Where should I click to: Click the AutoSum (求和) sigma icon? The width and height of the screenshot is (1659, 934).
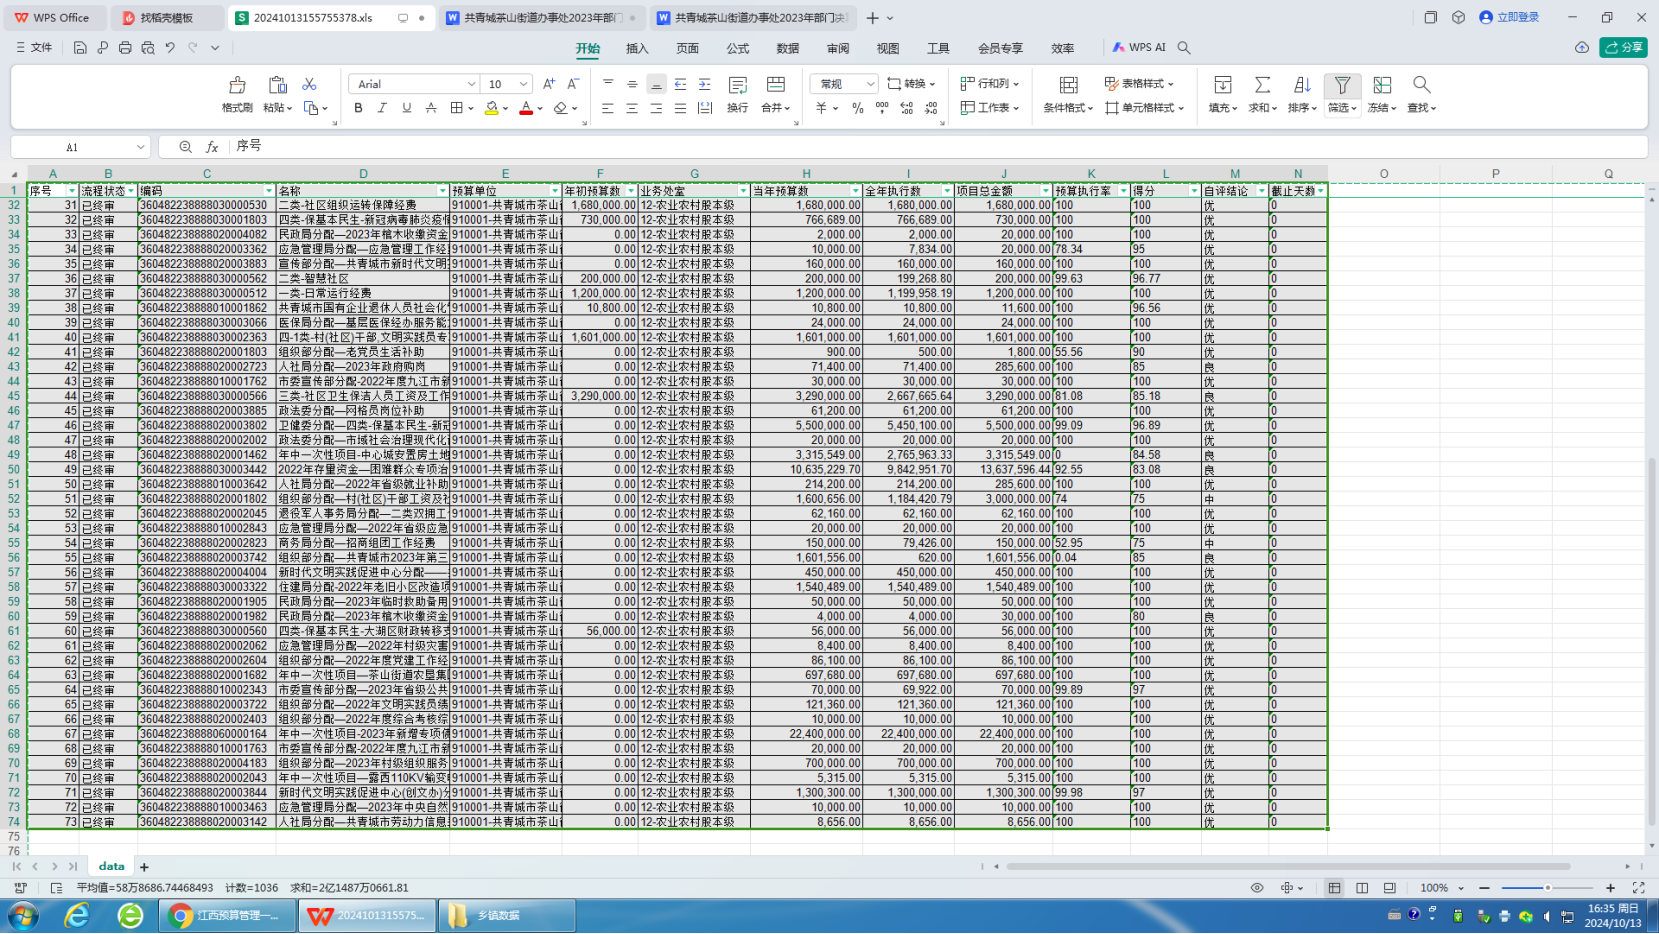coord(1262,85)
